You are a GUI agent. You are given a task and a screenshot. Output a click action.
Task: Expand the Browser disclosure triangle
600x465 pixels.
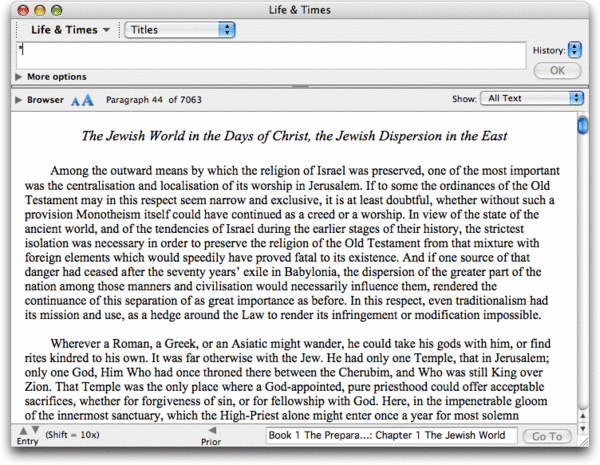coord(18,100)
